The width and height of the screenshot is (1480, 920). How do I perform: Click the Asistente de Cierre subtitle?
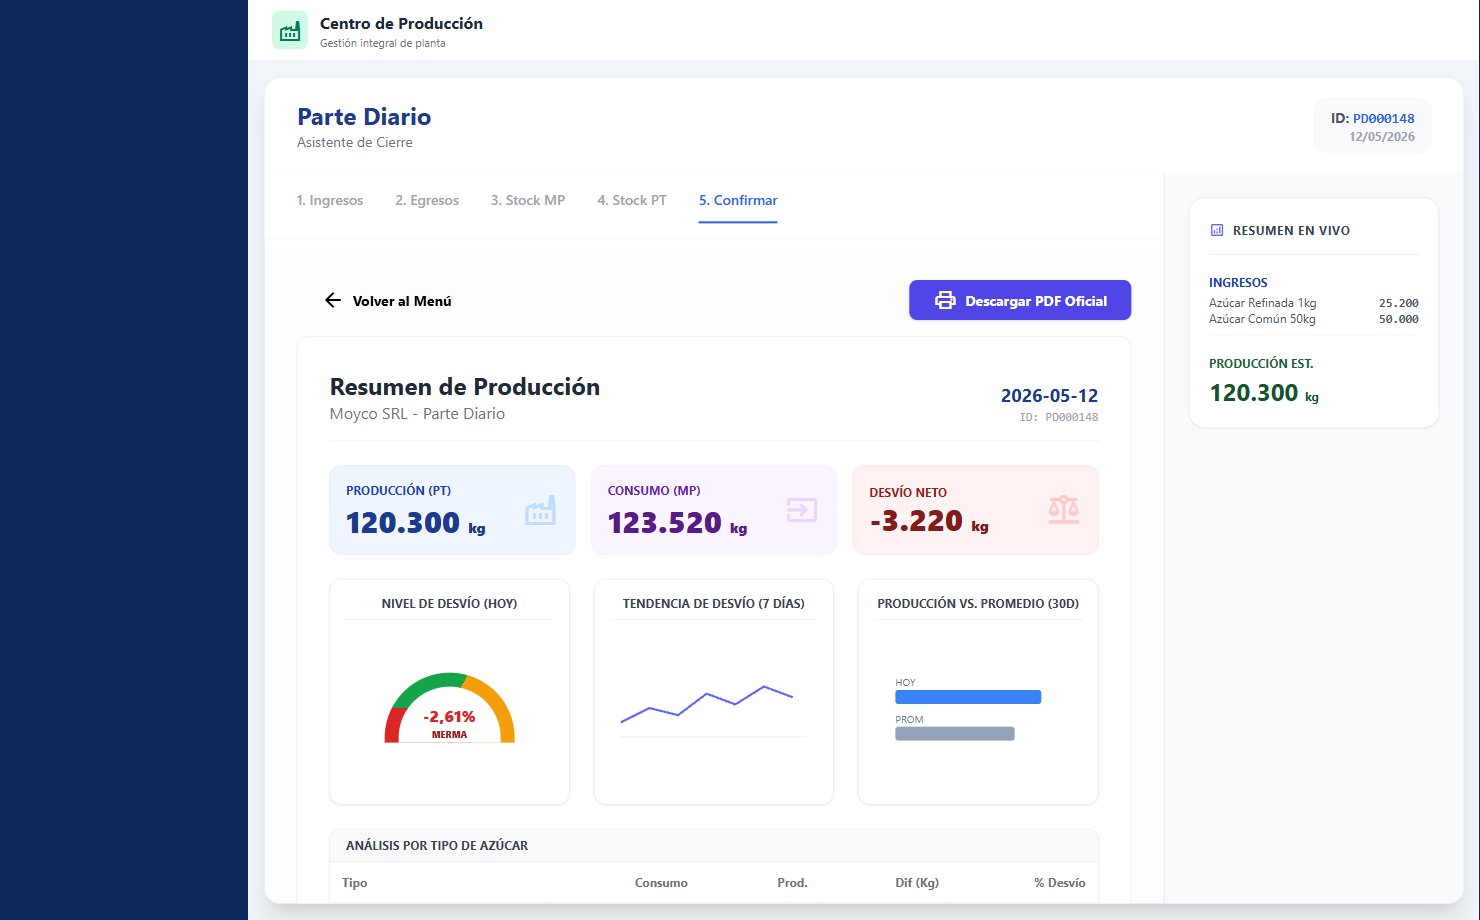coord(355,143)
